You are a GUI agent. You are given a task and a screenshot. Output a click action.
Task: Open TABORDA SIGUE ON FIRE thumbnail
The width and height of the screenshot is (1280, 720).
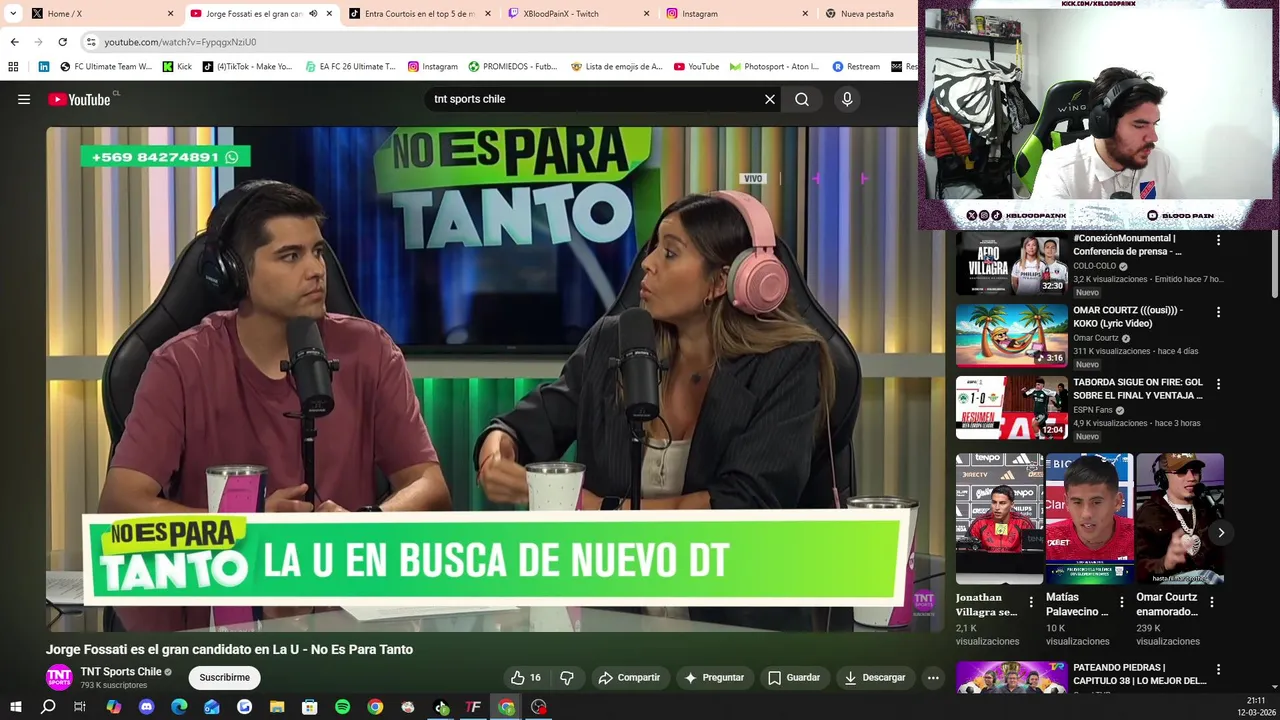pos(1011,408)
